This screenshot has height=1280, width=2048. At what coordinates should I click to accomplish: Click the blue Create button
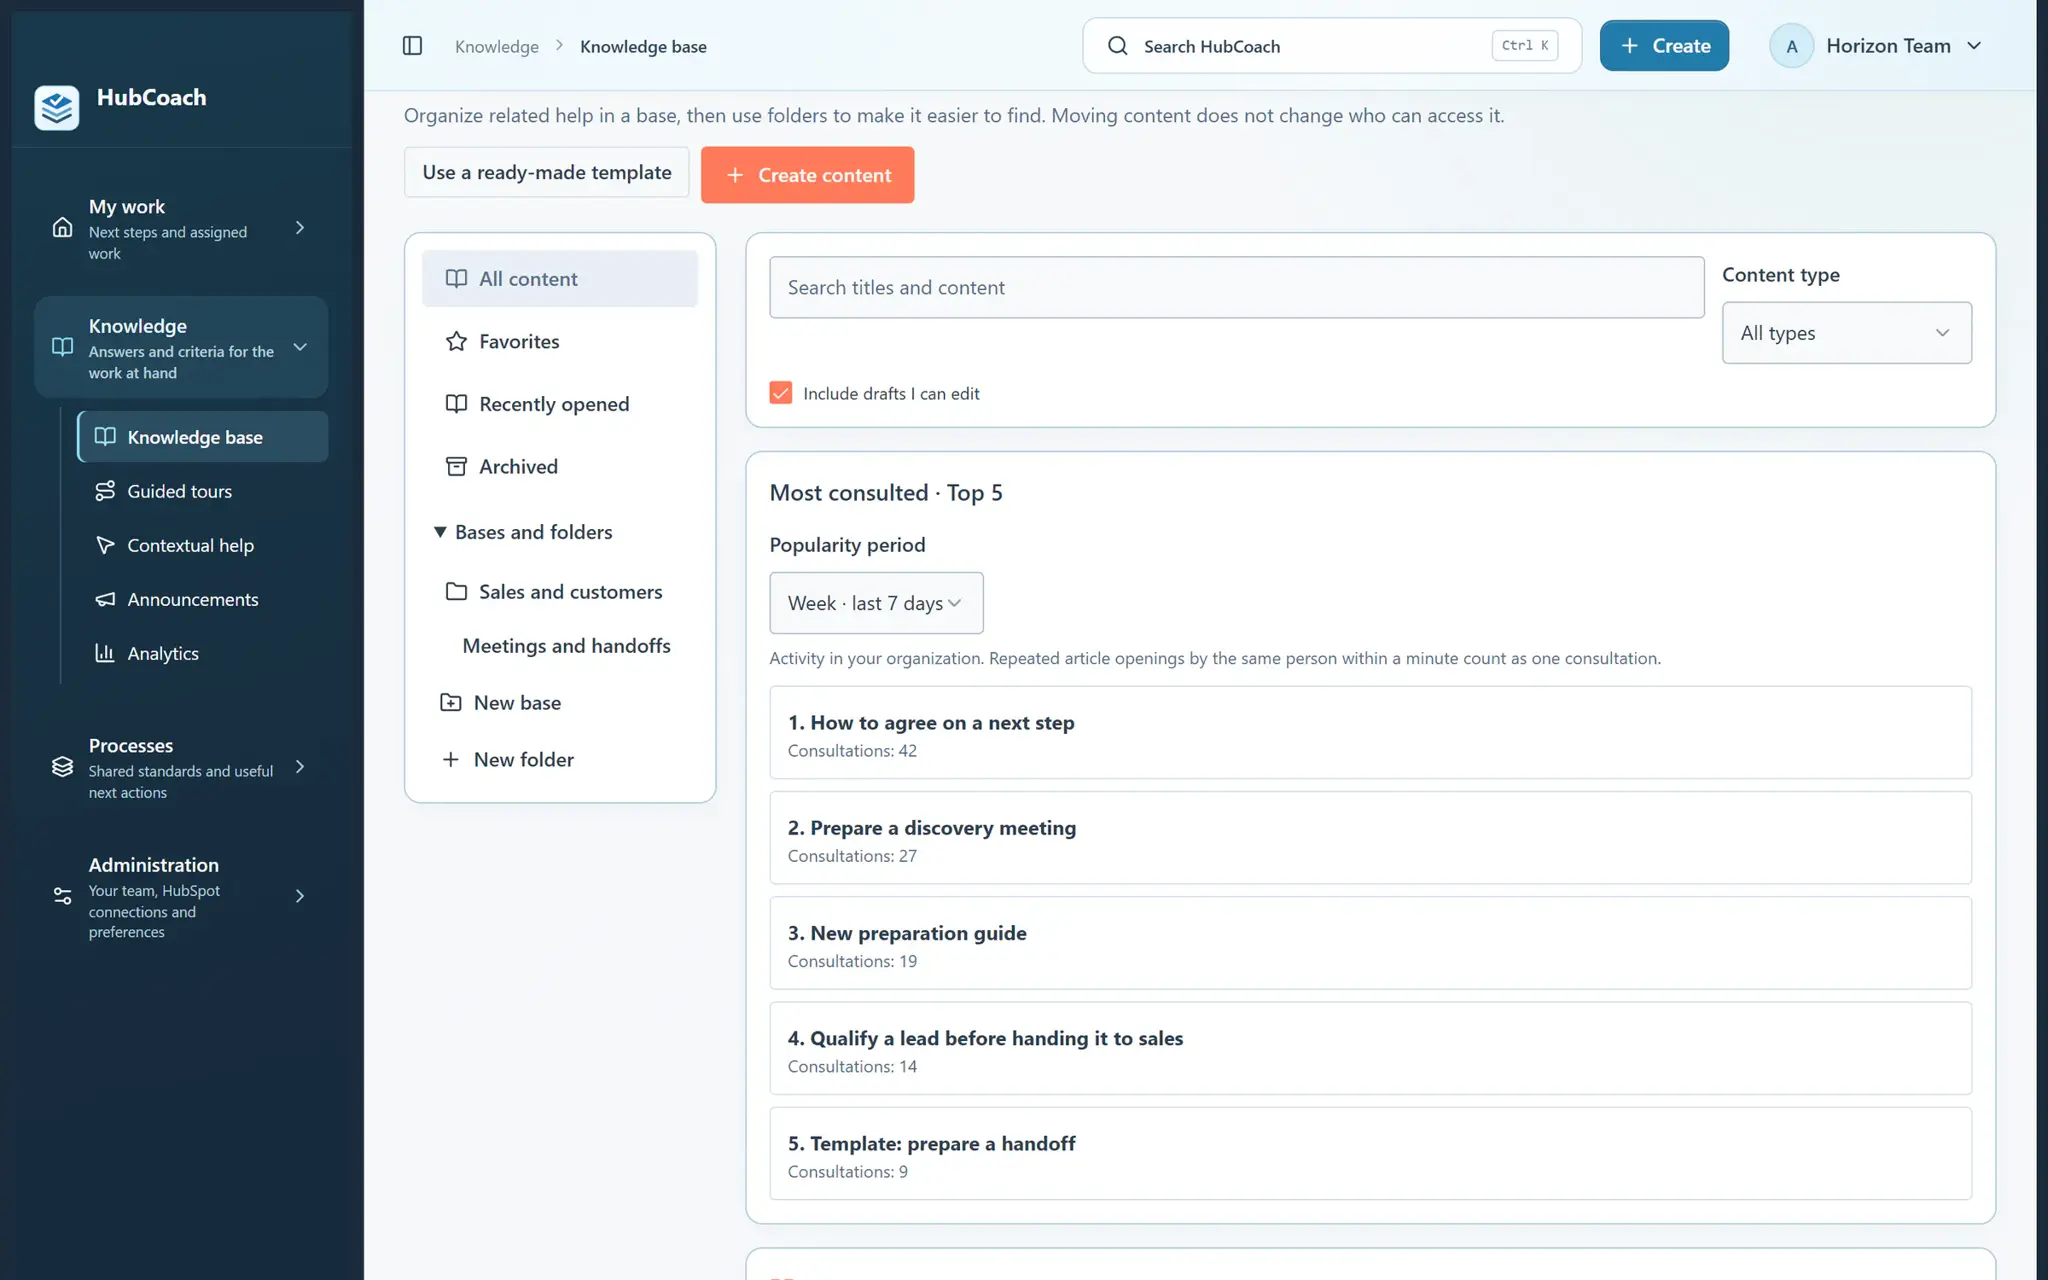(x=1664, y=46)
